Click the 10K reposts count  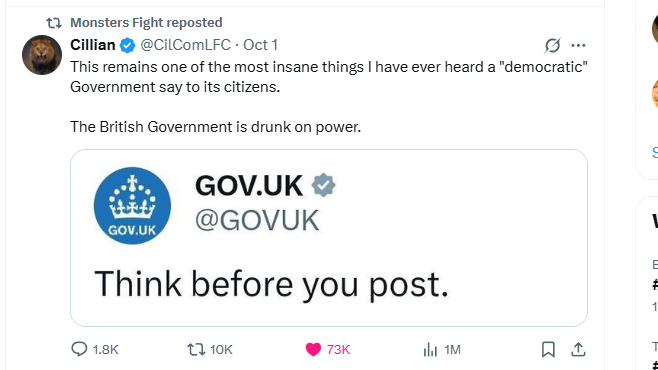(221, 349)
